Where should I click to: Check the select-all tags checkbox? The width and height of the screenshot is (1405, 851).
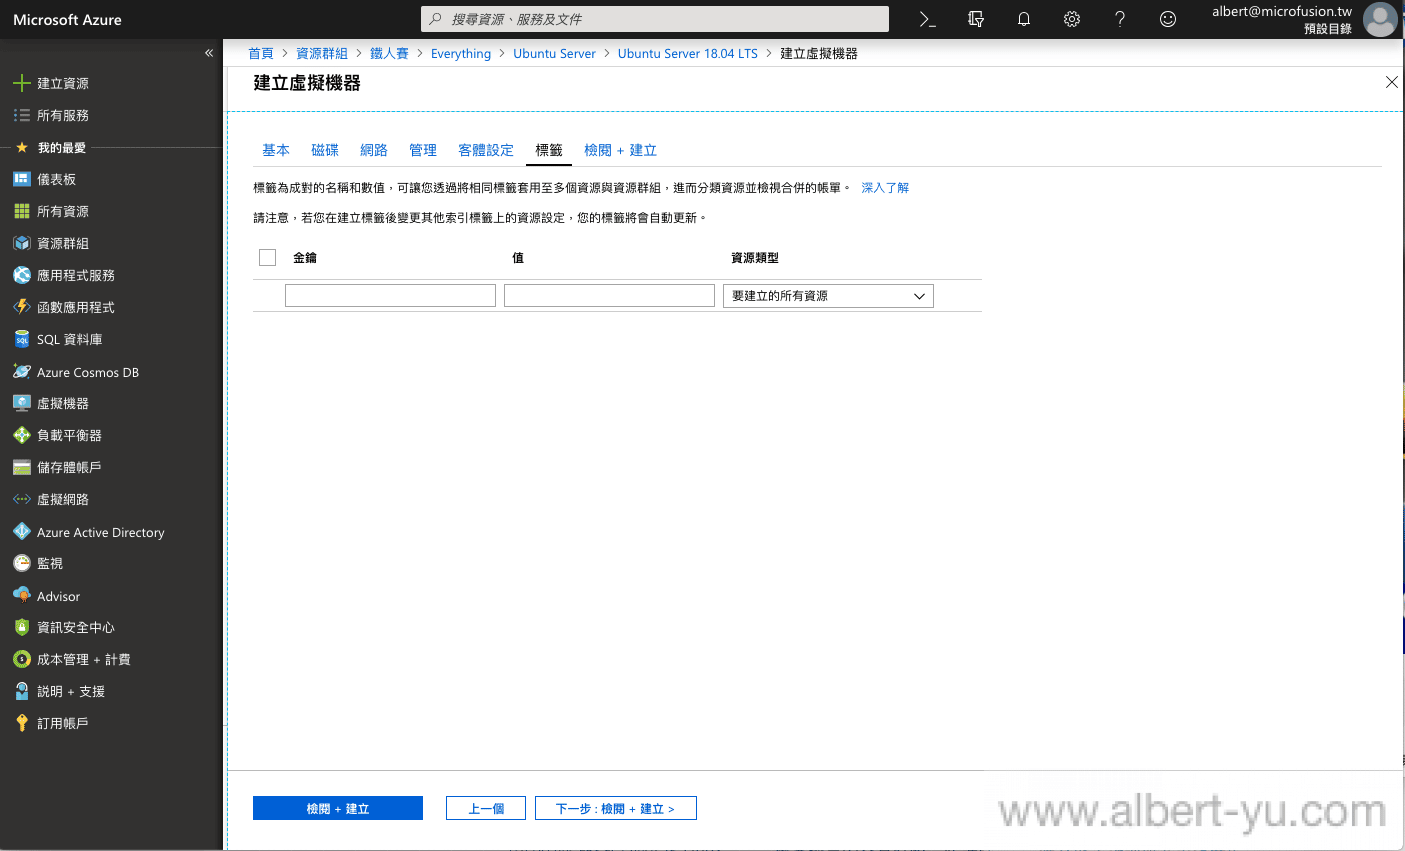(x=267, y=257)
